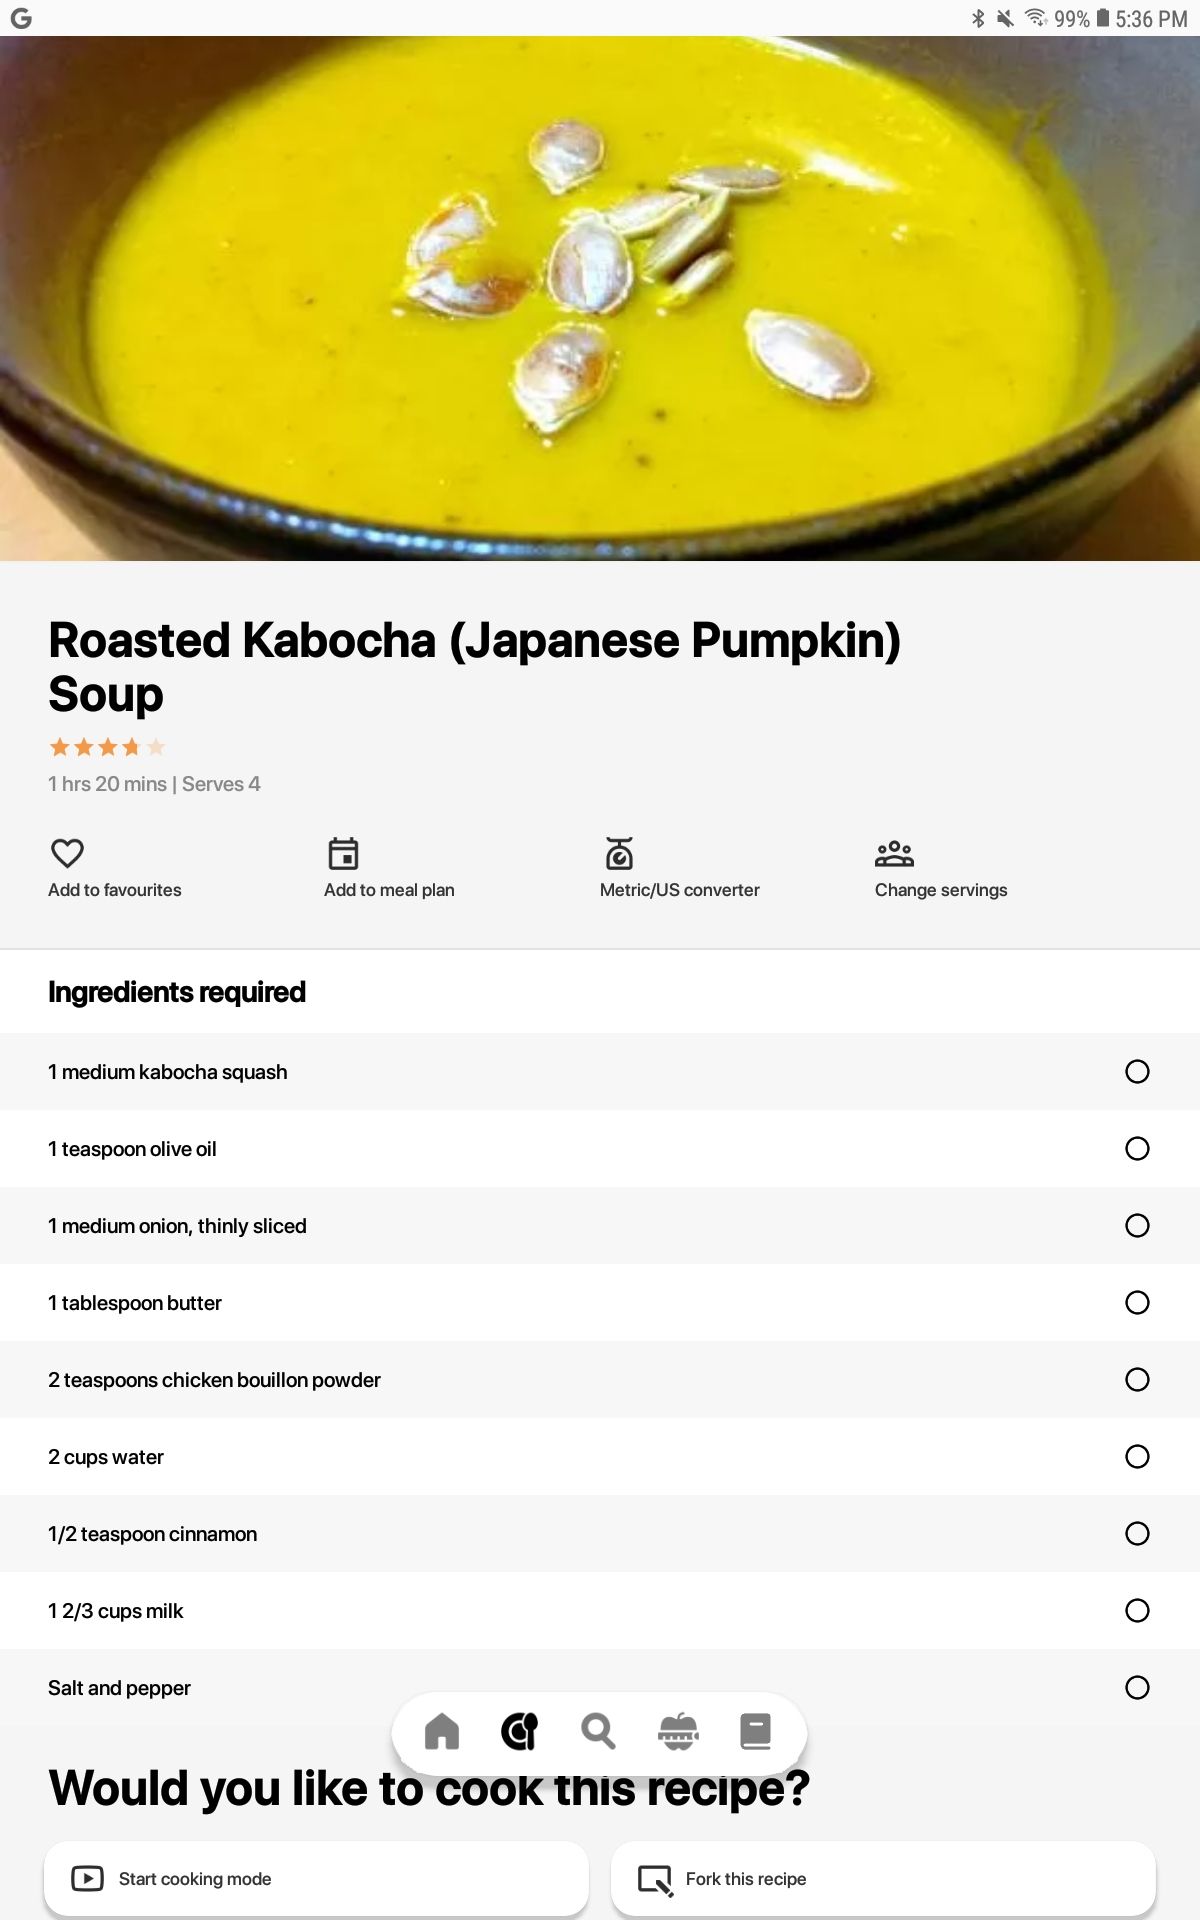Open the Add to meal plan calendar
1200x1920 pixels.
343,853
